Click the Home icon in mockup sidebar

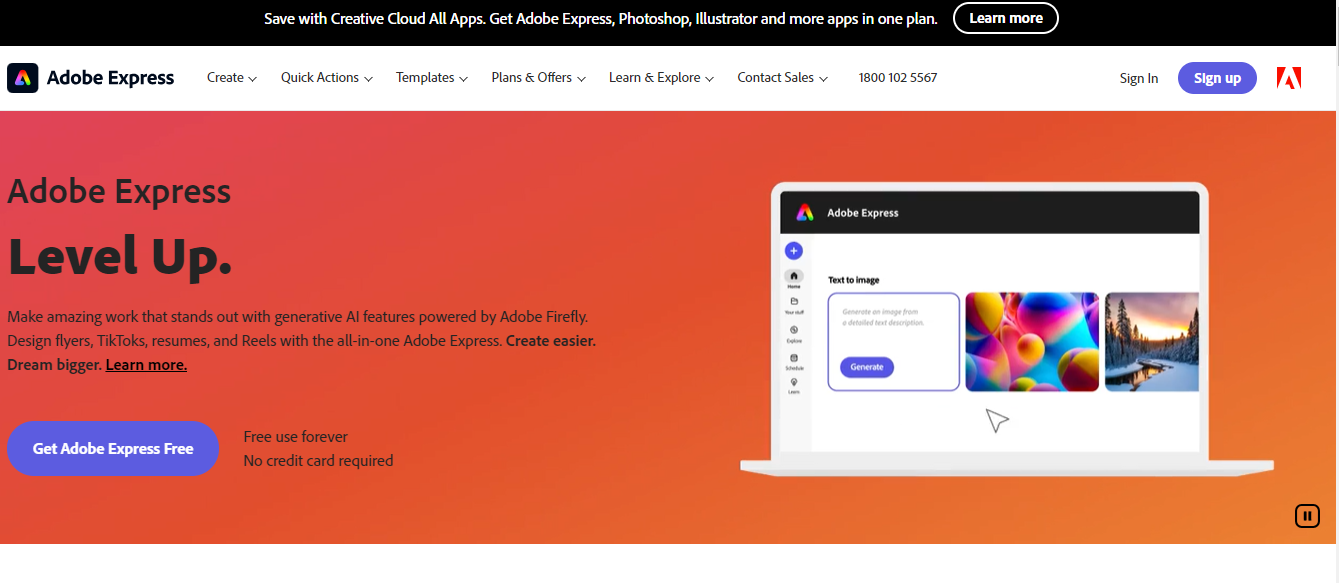pyautogui.click(x=794, y=276)
